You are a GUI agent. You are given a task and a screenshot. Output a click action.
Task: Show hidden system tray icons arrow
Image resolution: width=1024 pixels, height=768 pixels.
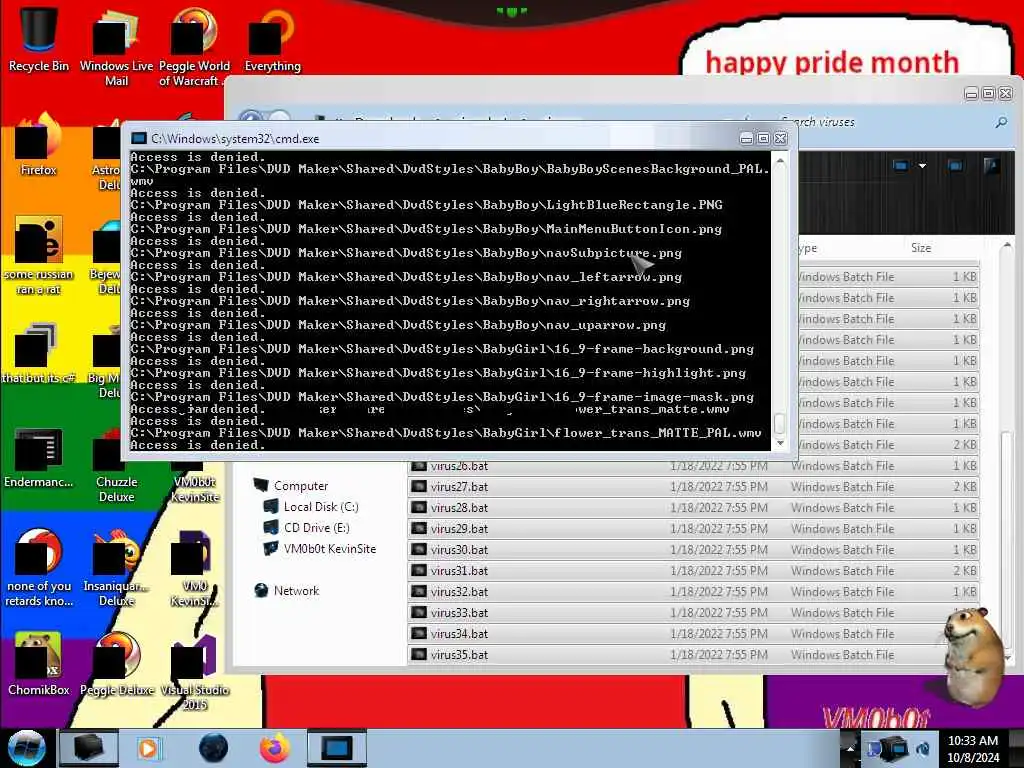point(850,748)
